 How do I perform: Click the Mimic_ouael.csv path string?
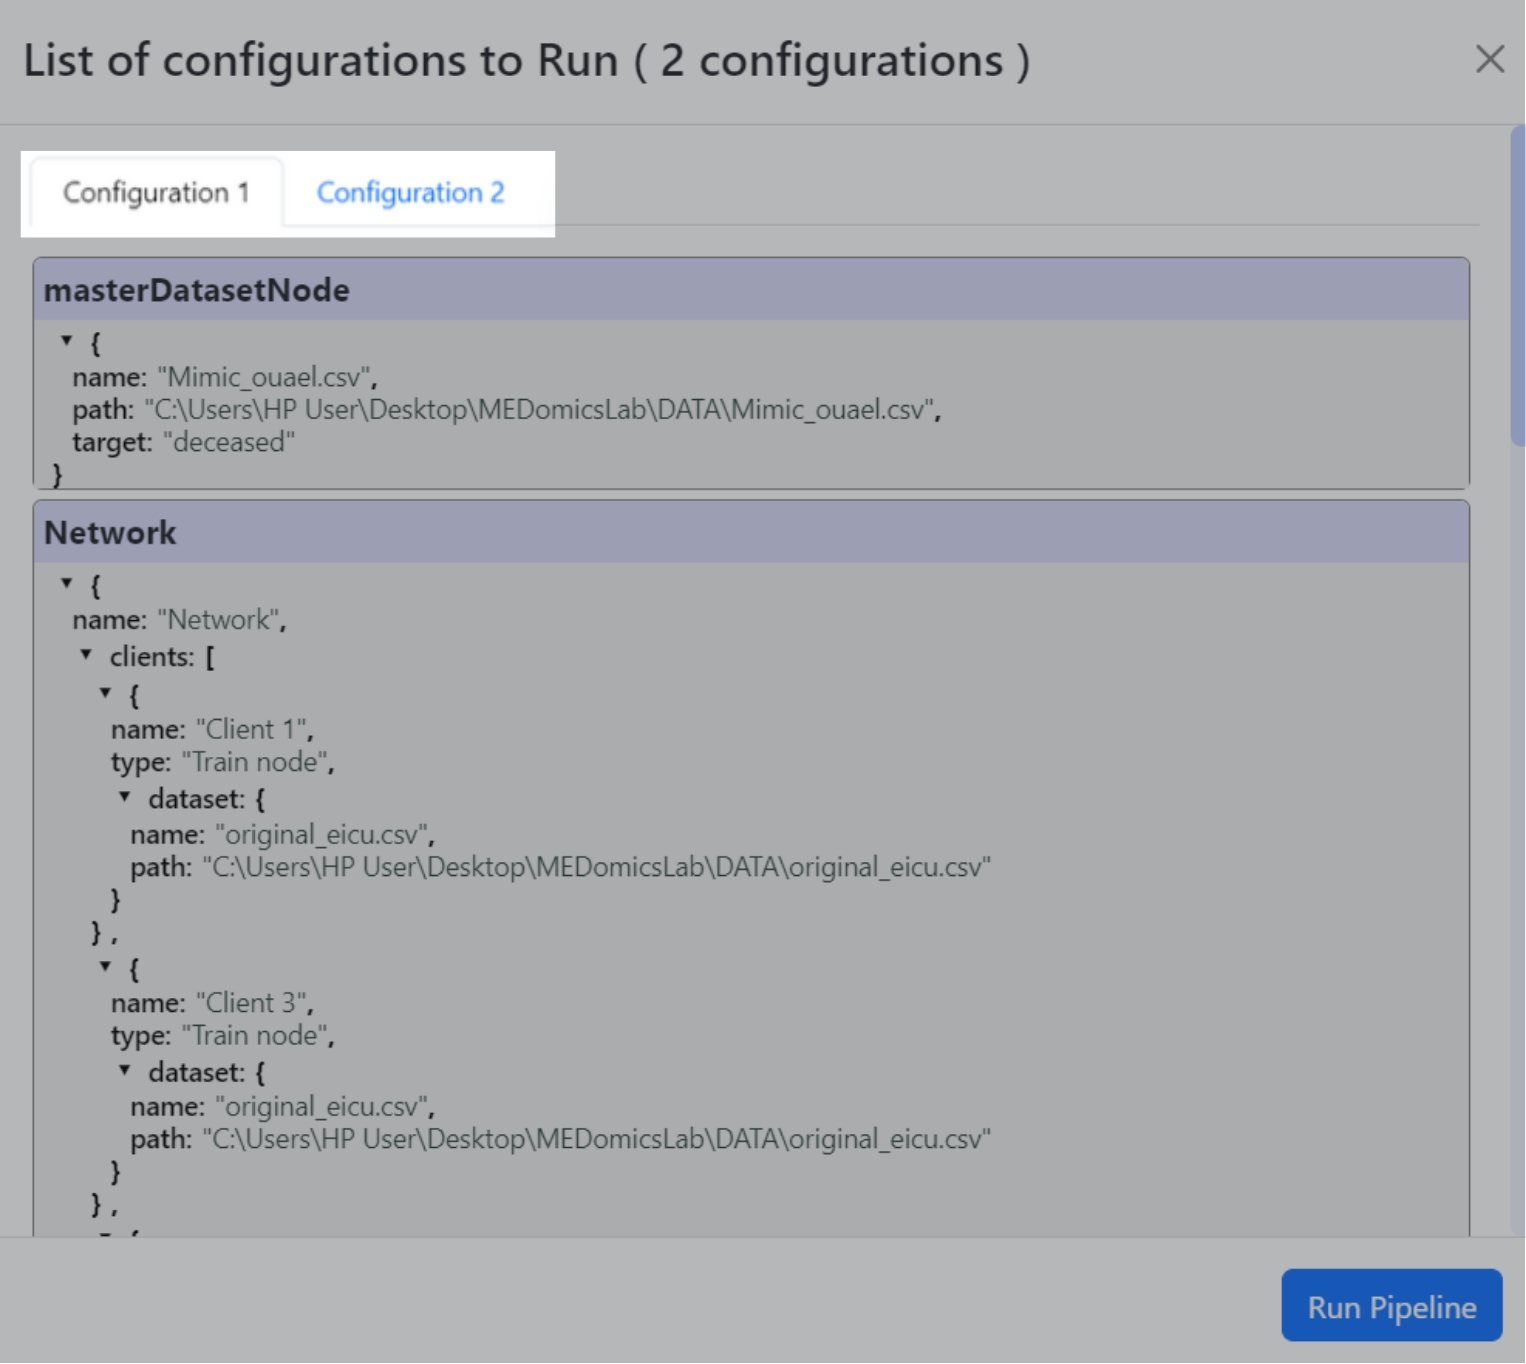coord(540,410)
